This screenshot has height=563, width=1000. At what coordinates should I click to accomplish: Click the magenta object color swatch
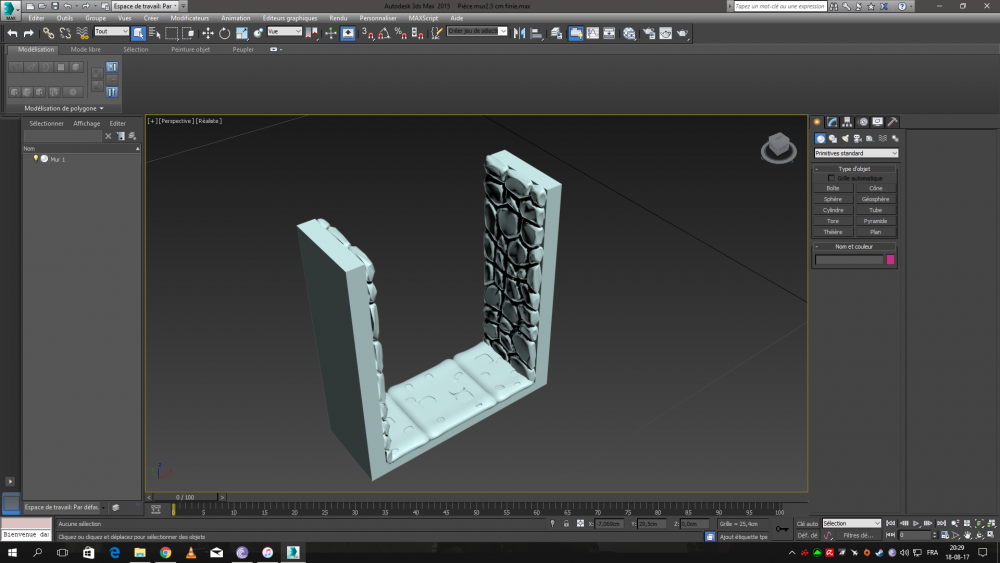890,260
